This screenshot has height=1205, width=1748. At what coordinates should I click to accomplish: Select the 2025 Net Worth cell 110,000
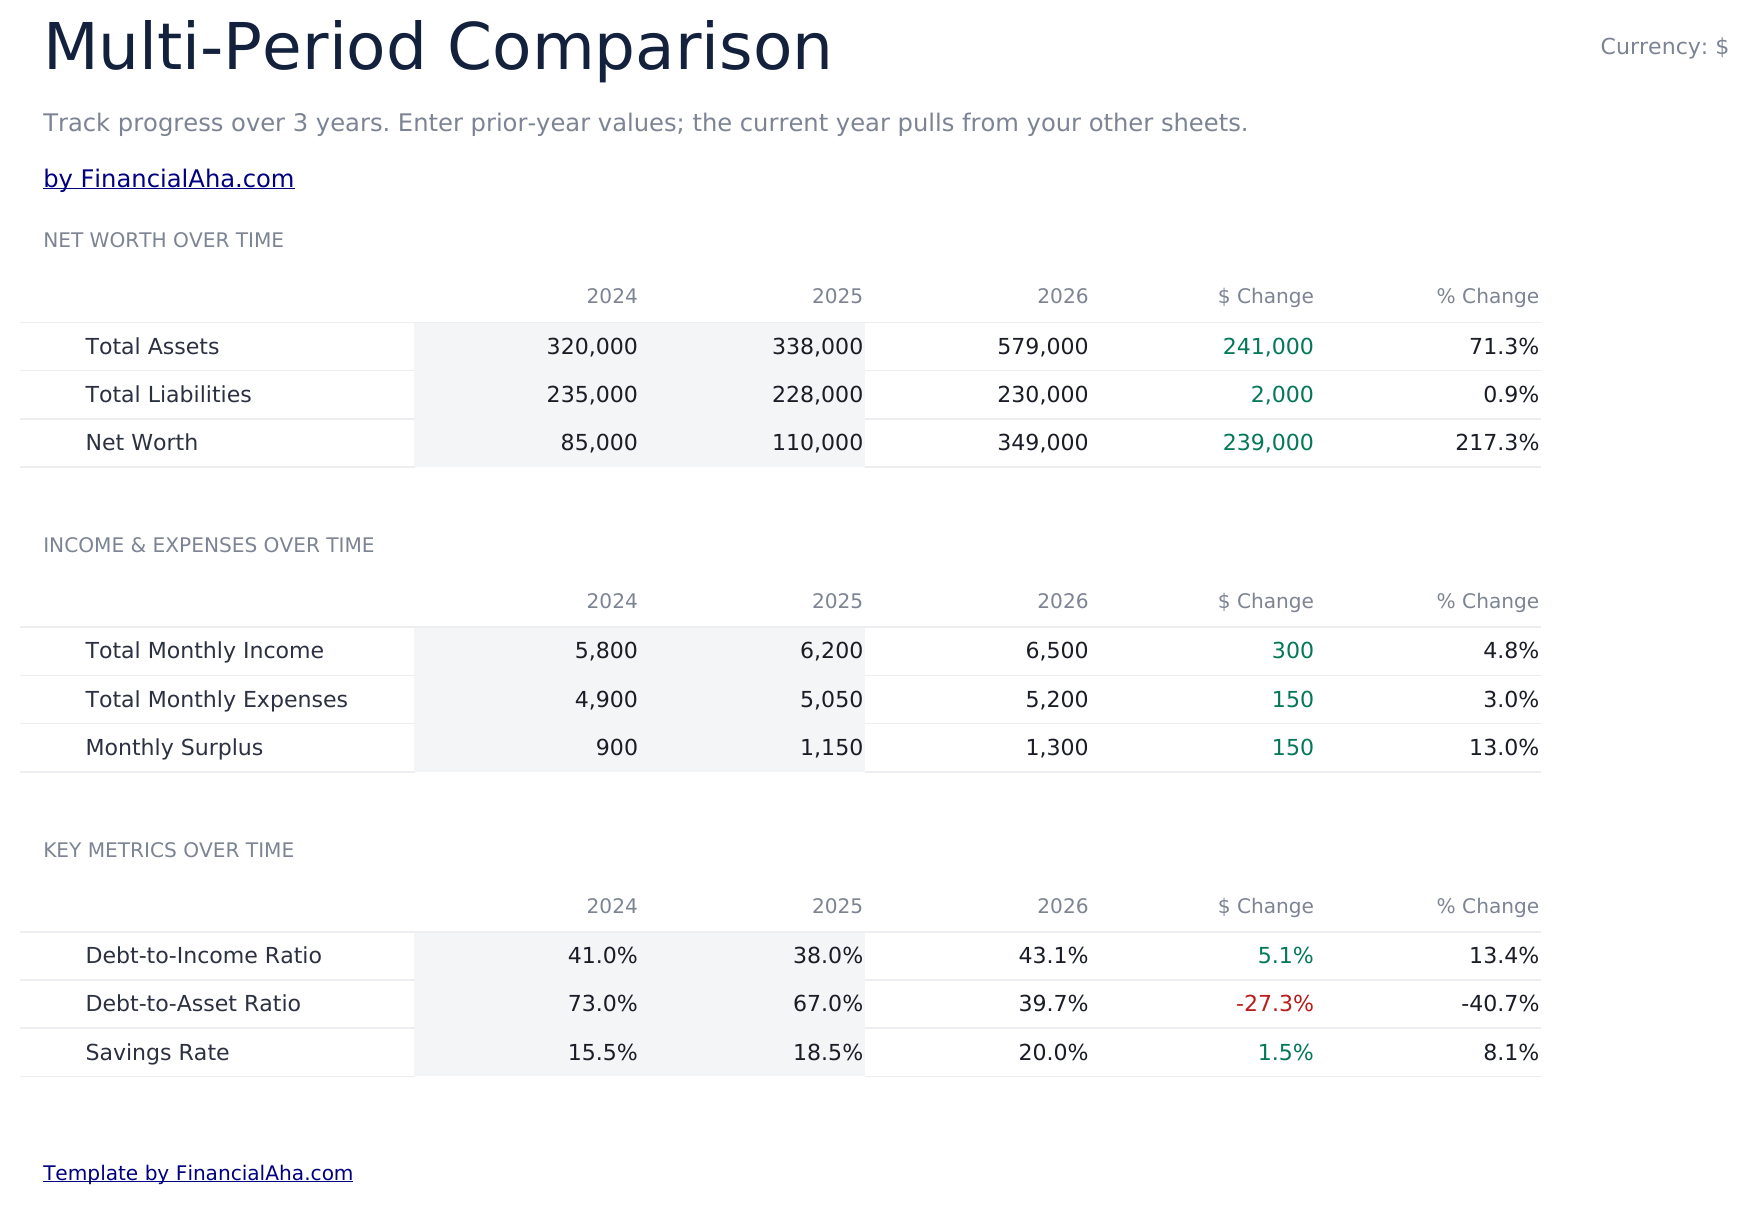point(817,443)
